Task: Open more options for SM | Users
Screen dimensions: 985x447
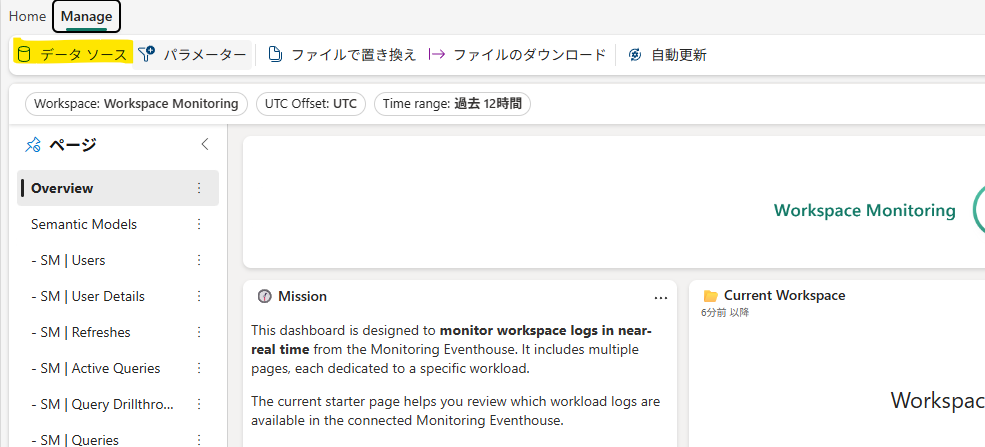Action: coord(199,260)
